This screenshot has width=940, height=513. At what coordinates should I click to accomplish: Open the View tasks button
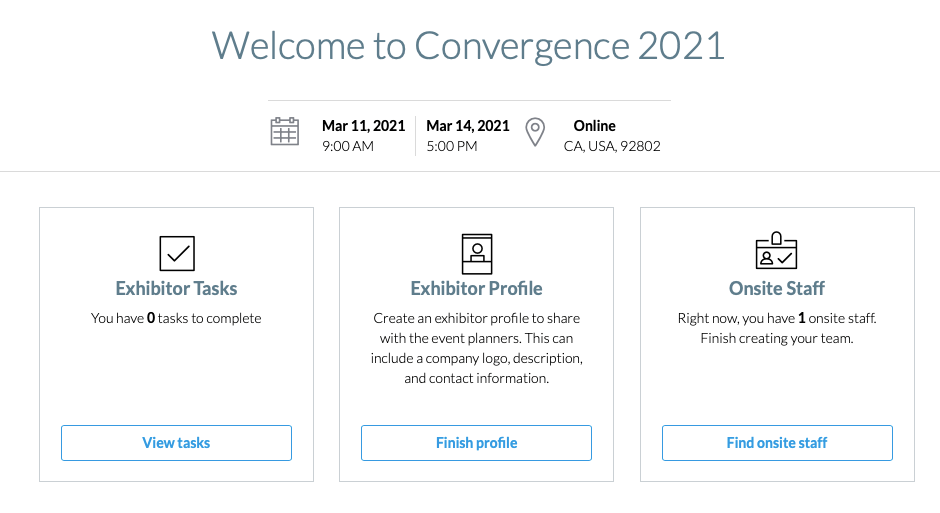[176, 443]
